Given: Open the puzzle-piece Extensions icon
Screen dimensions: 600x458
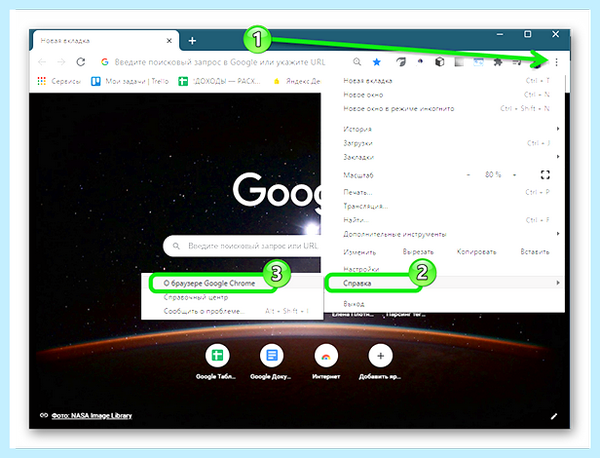Looking at the screenshot, I should click(498, 62).
